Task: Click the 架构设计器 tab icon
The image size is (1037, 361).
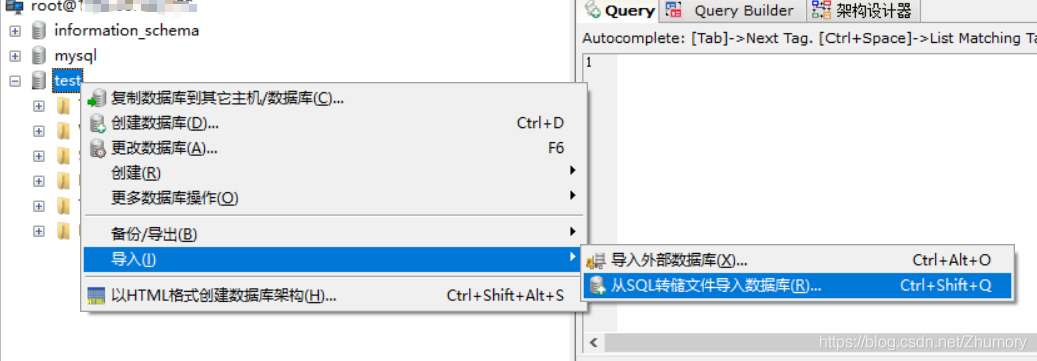Action: (x=821, y=10)
